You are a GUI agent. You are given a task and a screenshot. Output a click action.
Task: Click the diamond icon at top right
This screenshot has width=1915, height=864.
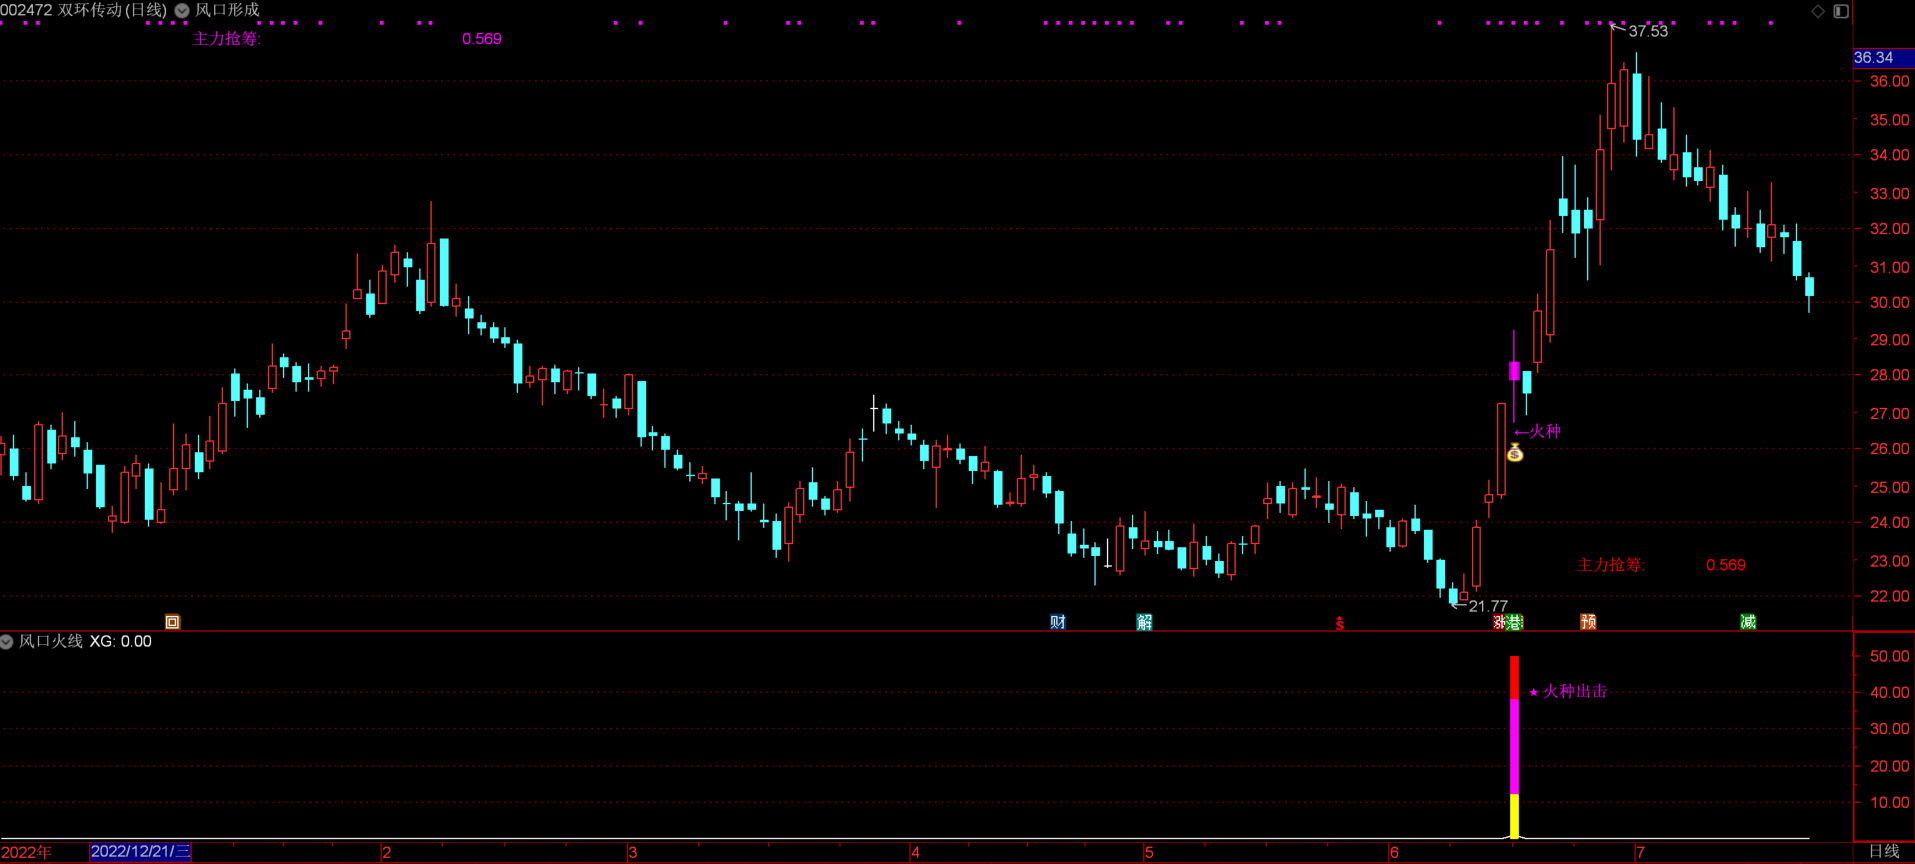pos(1818,11)
